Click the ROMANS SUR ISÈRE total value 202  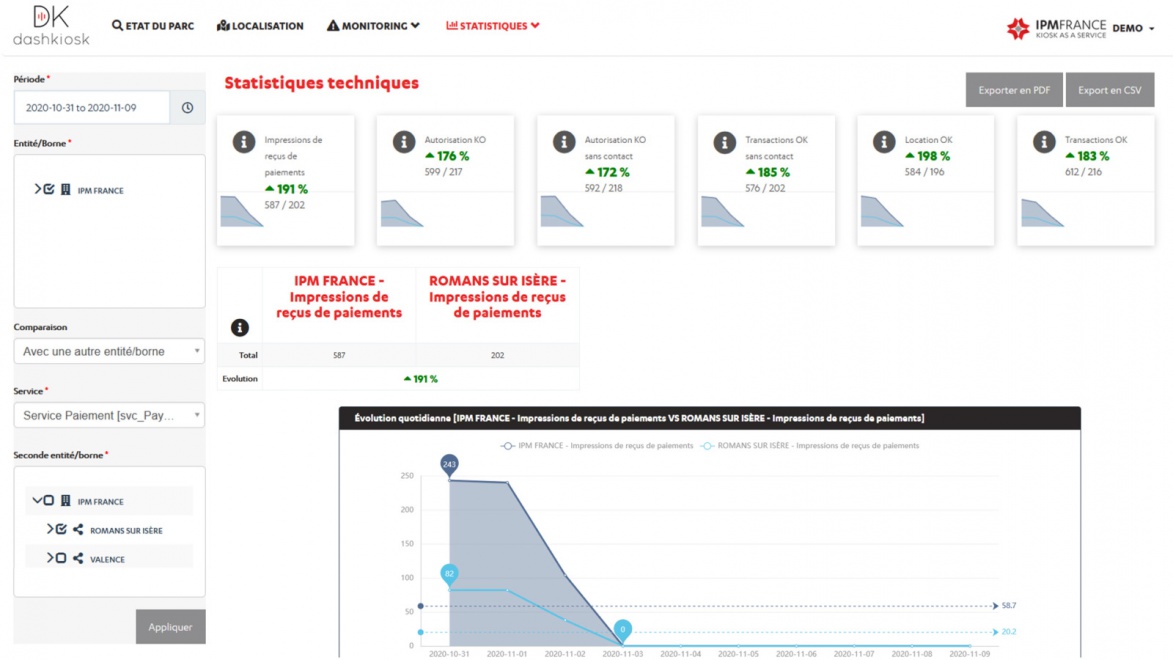point(497,355)
